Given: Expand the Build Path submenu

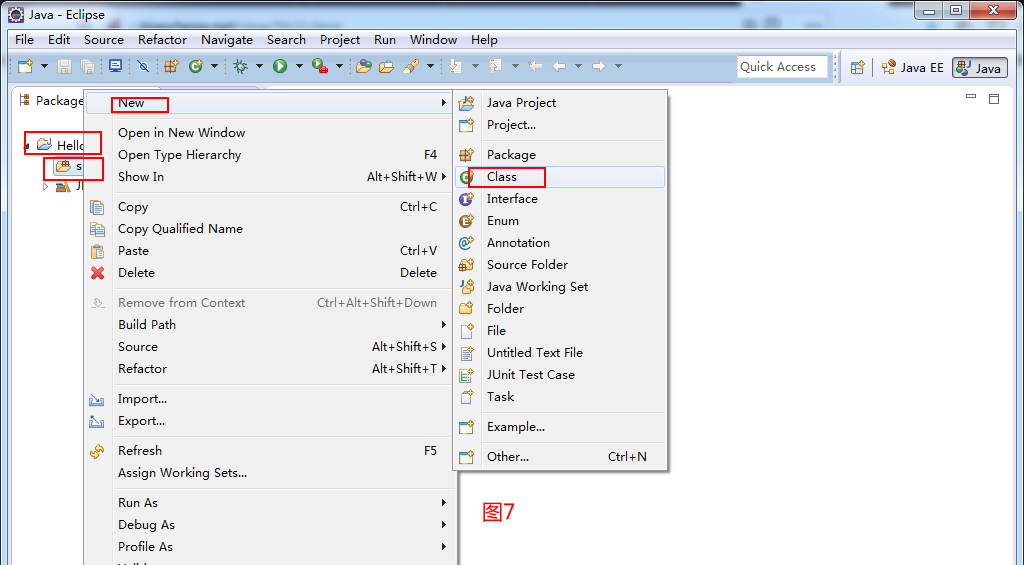Looking at the screenshot, I should coord(269,325).
